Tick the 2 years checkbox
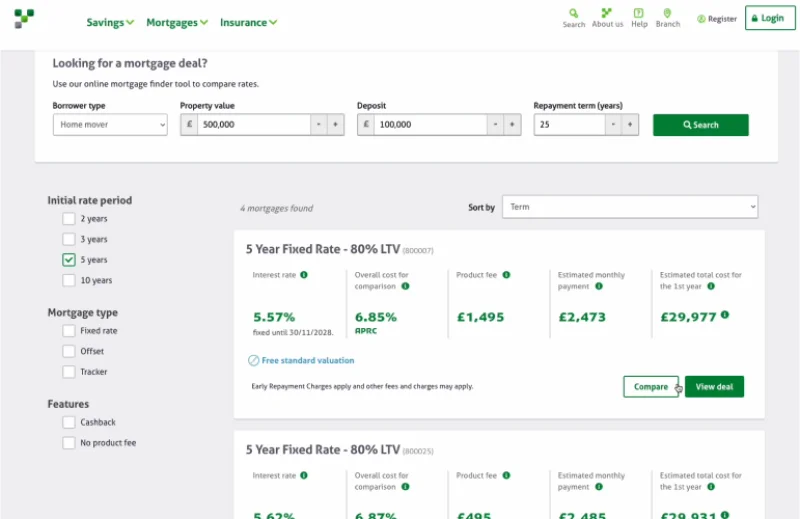This screenshot has width=800, height=519. pos(69,218)
